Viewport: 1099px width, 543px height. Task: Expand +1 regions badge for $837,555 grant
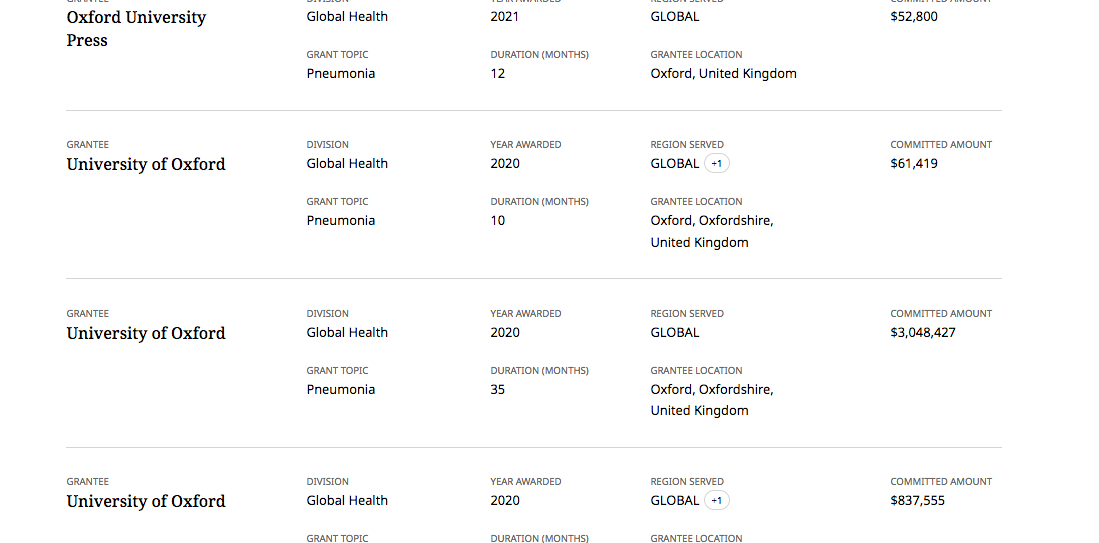pyautogui.click(x=716, y=500)
